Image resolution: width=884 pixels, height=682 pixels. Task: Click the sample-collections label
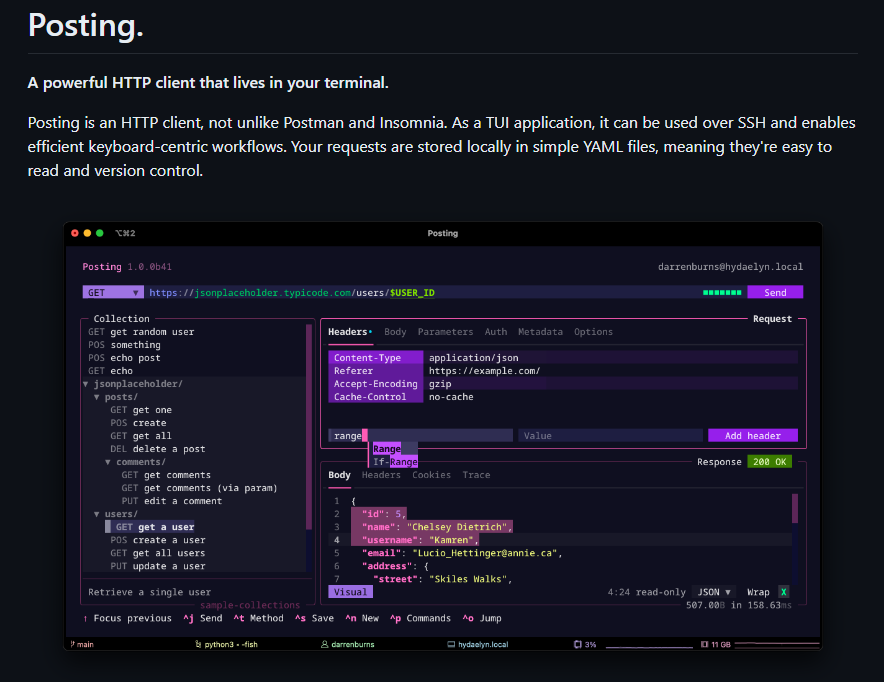[250, 605]
